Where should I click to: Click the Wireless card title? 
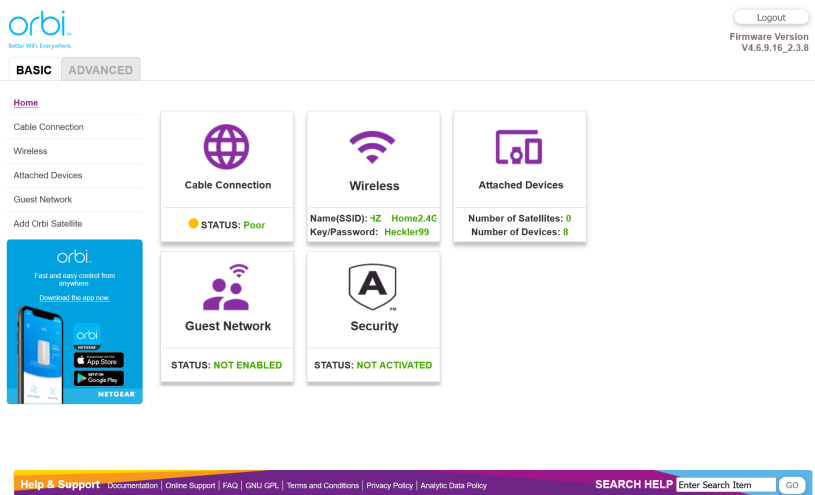pos(374,186)
